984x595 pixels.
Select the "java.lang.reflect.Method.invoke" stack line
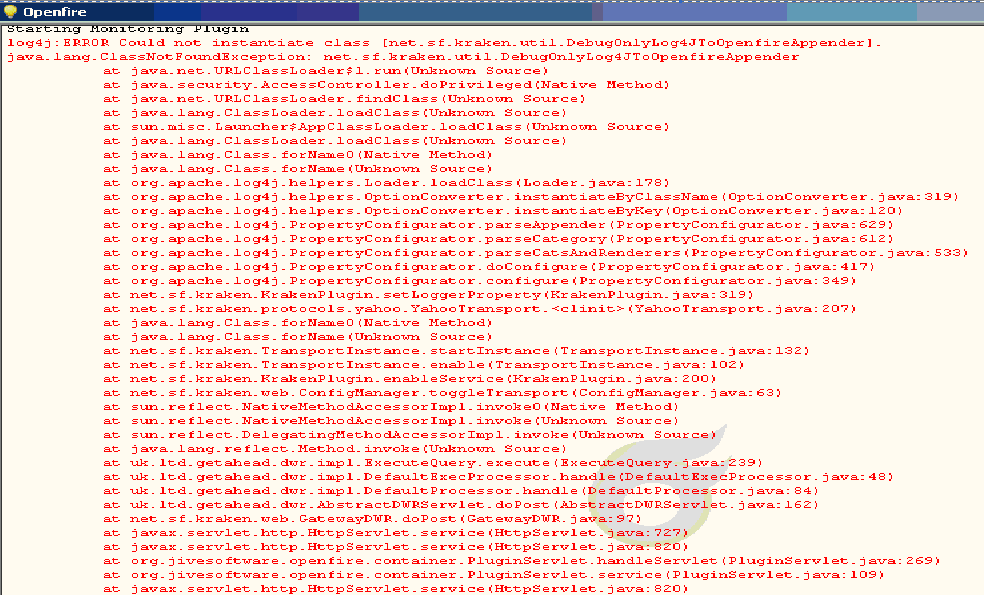(x=335, y=449)
